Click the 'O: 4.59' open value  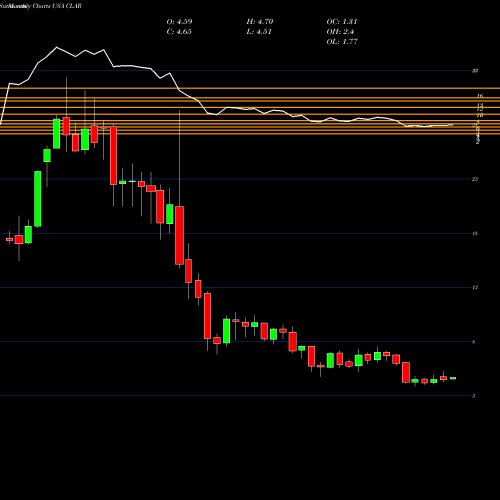(x=179, y=22)
